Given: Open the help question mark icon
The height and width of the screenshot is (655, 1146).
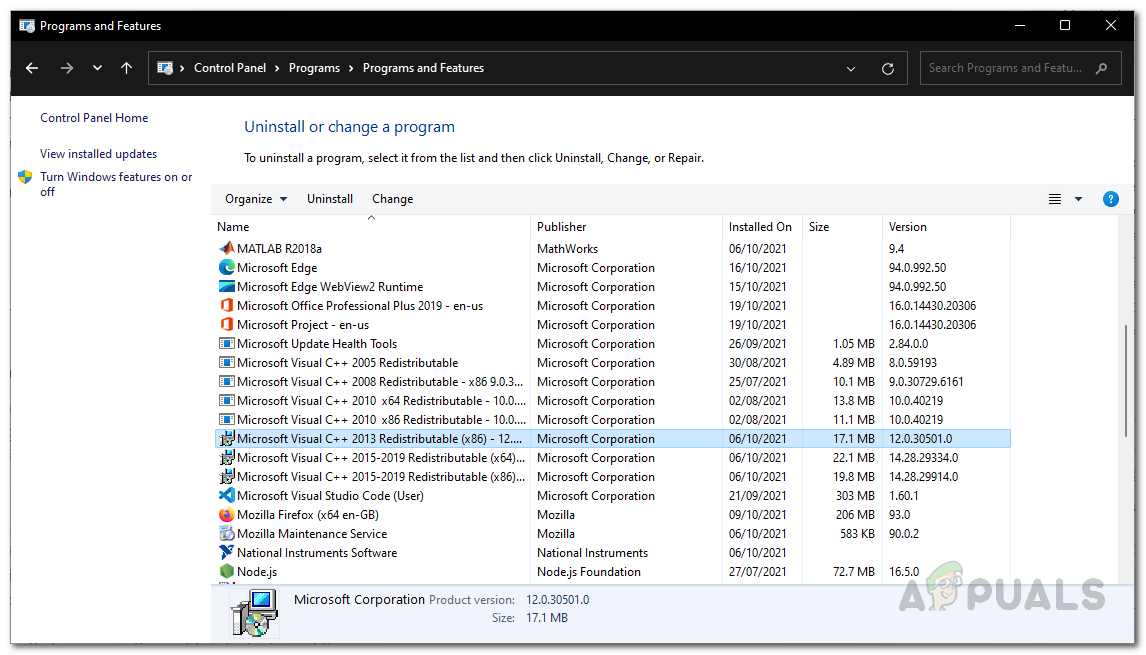Looking at the screenshot, I should [x=1110, y=199].
